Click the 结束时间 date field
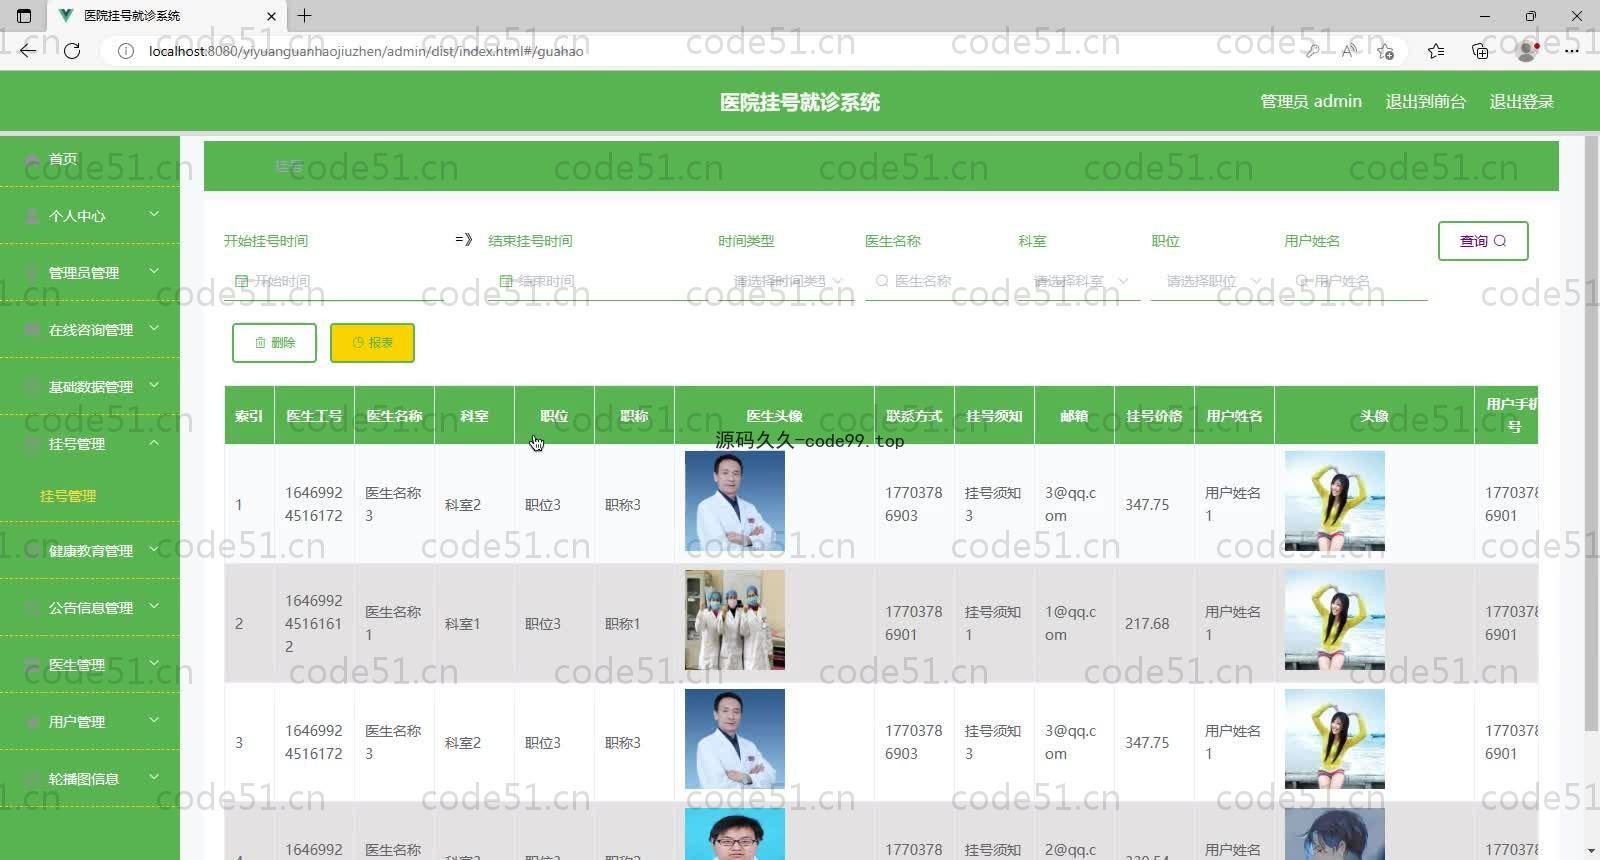 click(x=598, y=281)
